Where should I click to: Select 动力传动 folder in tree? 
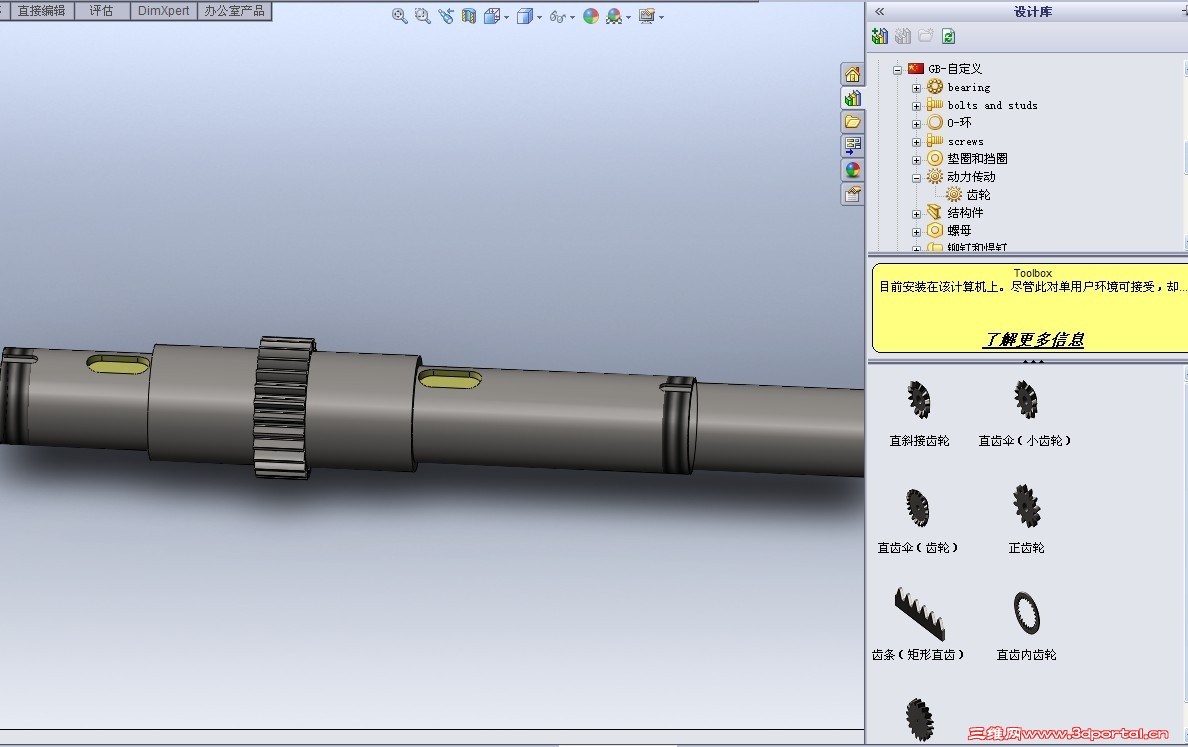click(971, 177)
